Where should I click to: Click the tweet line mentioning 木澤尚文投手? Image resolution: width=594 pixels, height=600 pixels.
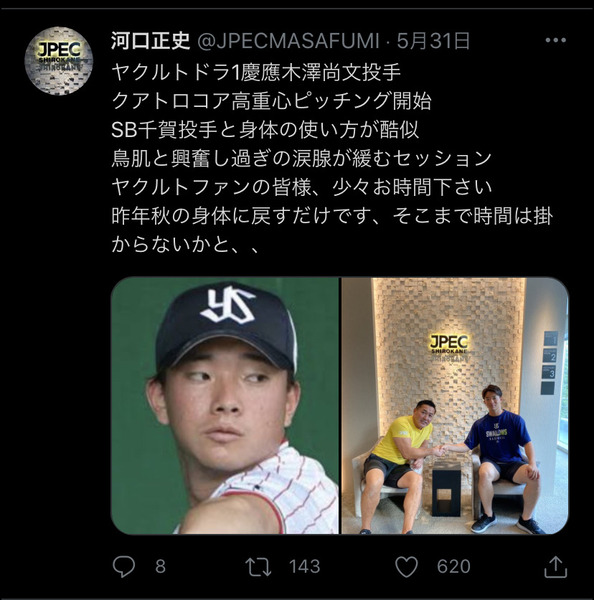pyautogui.click(x=256, y=72)
